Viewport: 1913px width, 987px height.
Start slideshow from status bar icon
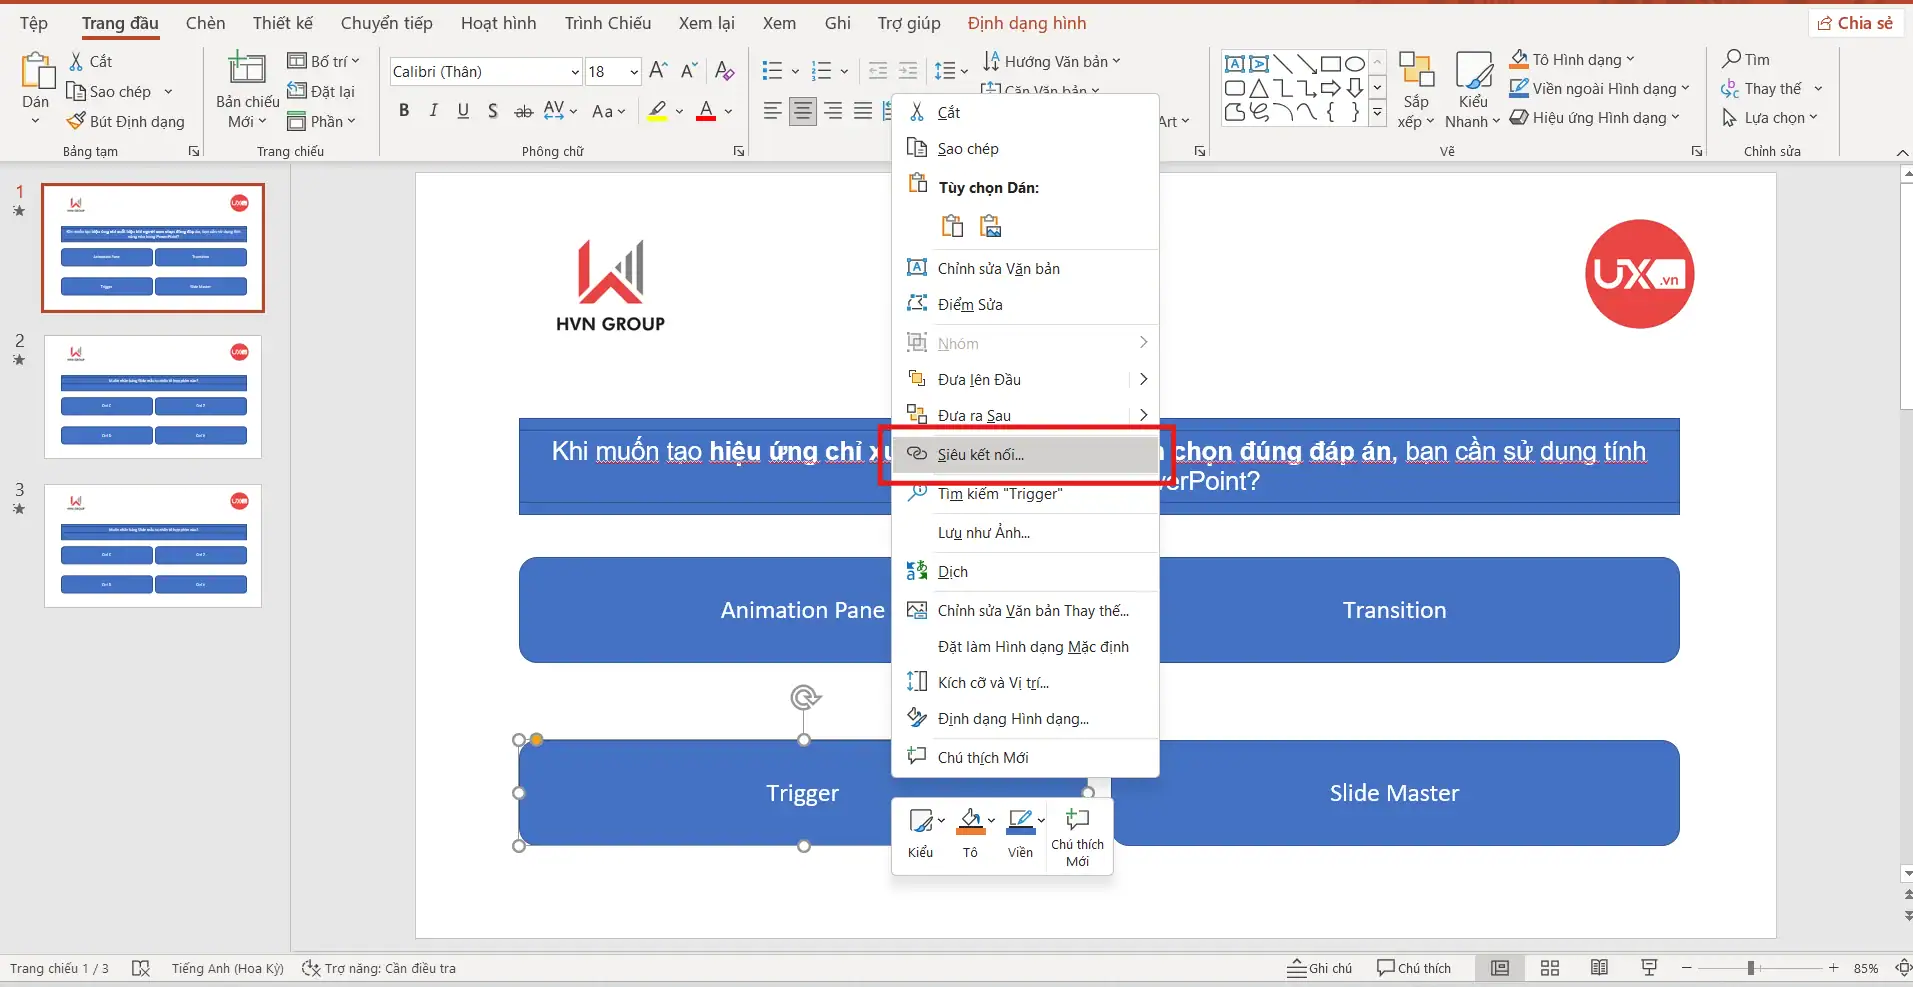point(1649,967)
